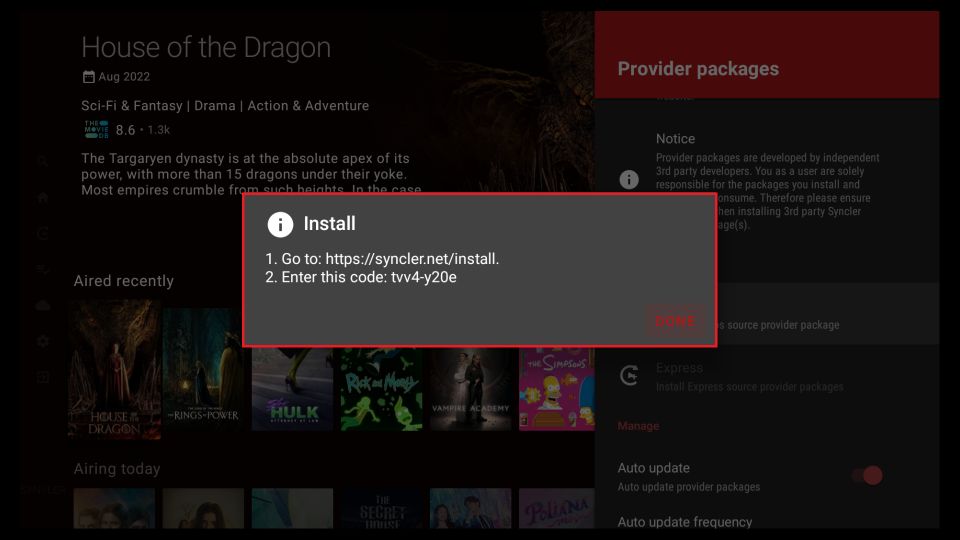Click the cloud icon in left sidebar
The width and height of the screenshot is (960, 540).
pyautogui.click(x=42, y=305)
